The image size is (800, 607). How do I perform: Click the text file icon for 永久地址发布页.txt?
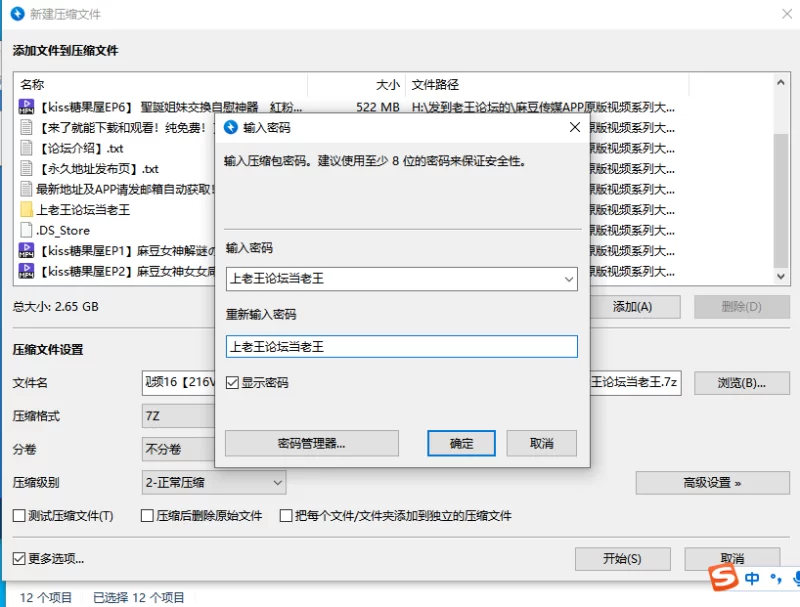click(x=26, y=168)
